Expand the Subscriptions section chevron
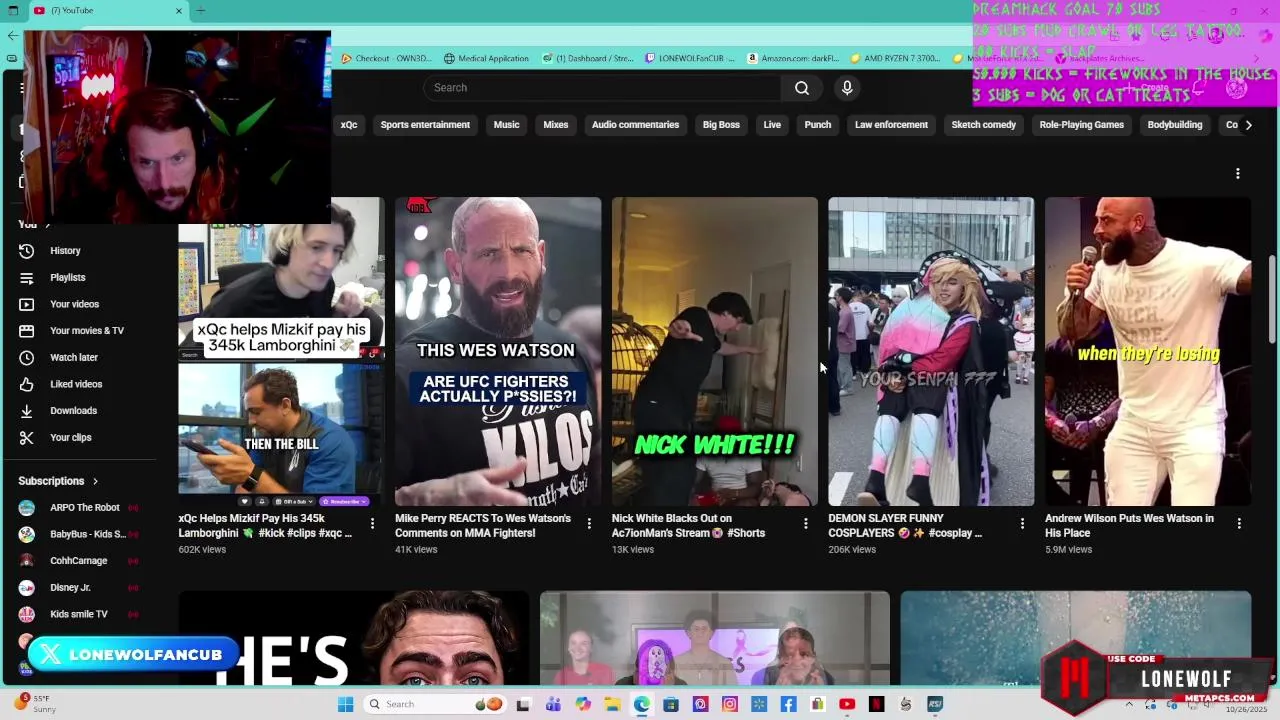Image resolution: width=1280 pixels, height=720 pixels. click(x=95, y=481)
